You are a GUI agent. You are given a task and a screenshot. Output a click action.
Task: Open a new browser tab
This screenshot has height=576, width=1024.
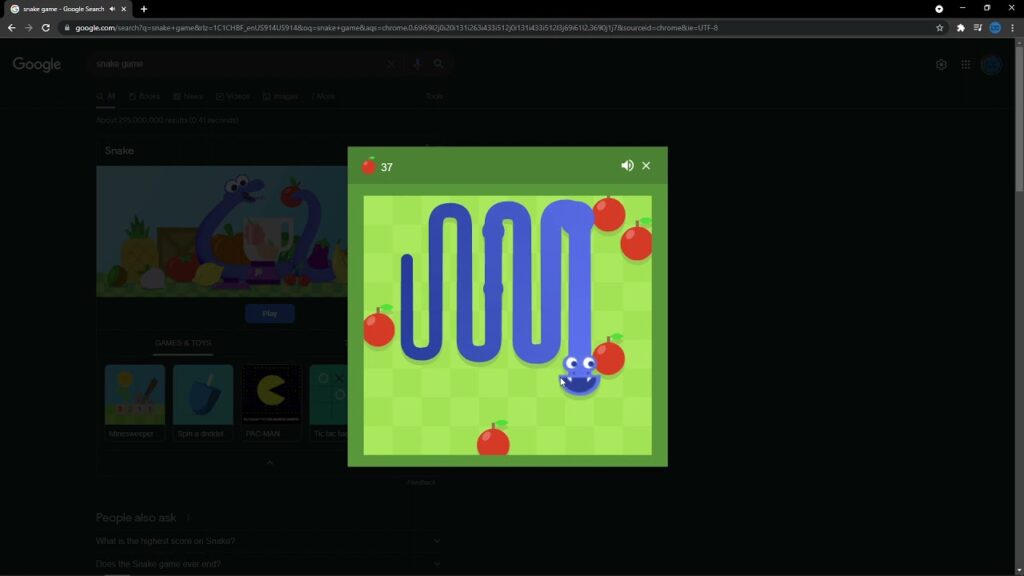[144, 9]
